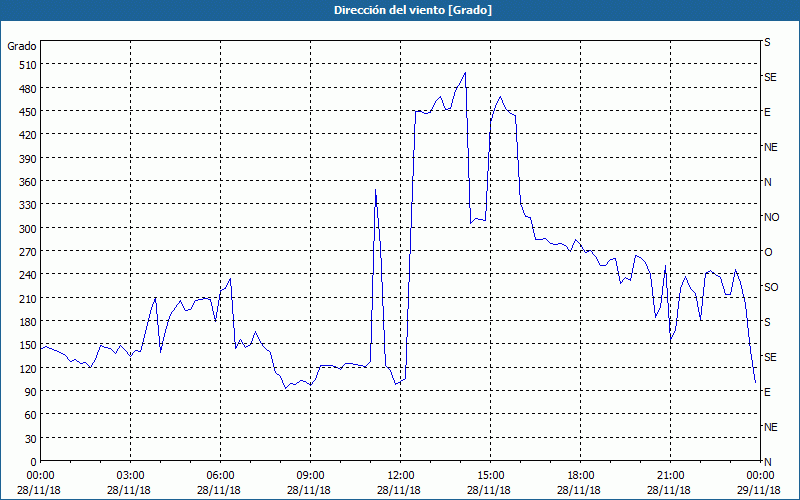This screenshot has height=500, width=800.
Task: Select the 180 degree axis label
Action: (28, 322)
